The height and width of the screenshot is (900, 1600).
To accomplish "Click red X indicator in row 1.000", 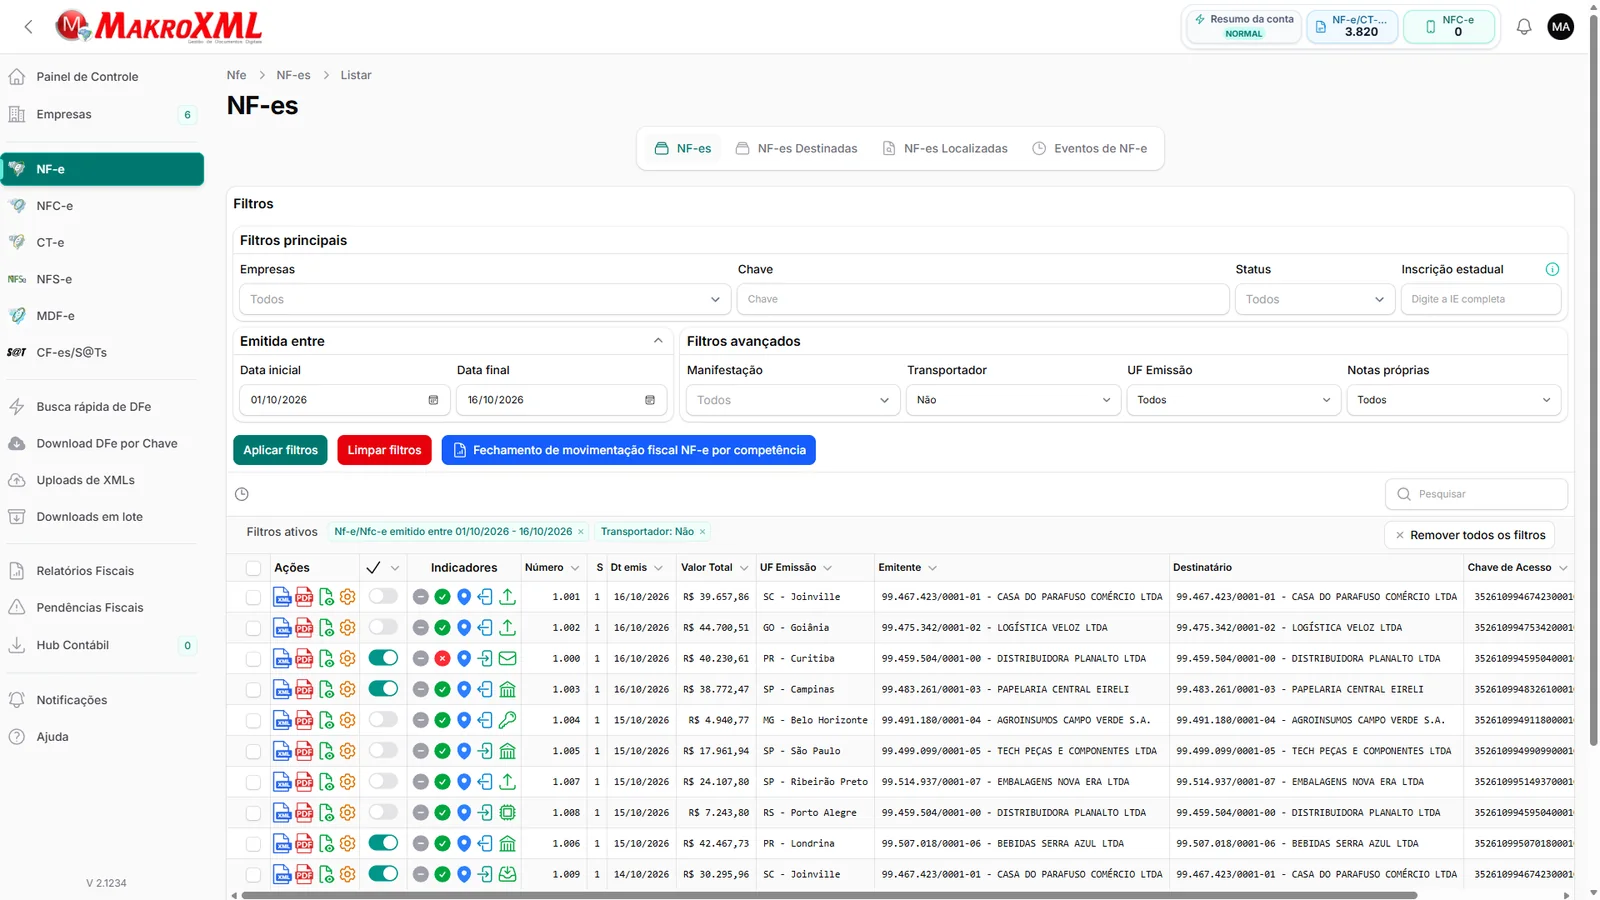I will pyautogui.click(x=442, y=659).
